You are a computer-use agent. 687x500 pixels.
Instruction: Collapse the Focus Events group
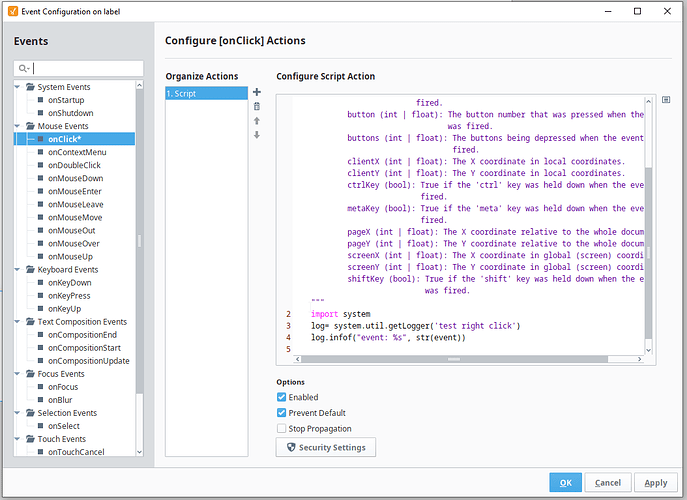[x=18, y=373]
